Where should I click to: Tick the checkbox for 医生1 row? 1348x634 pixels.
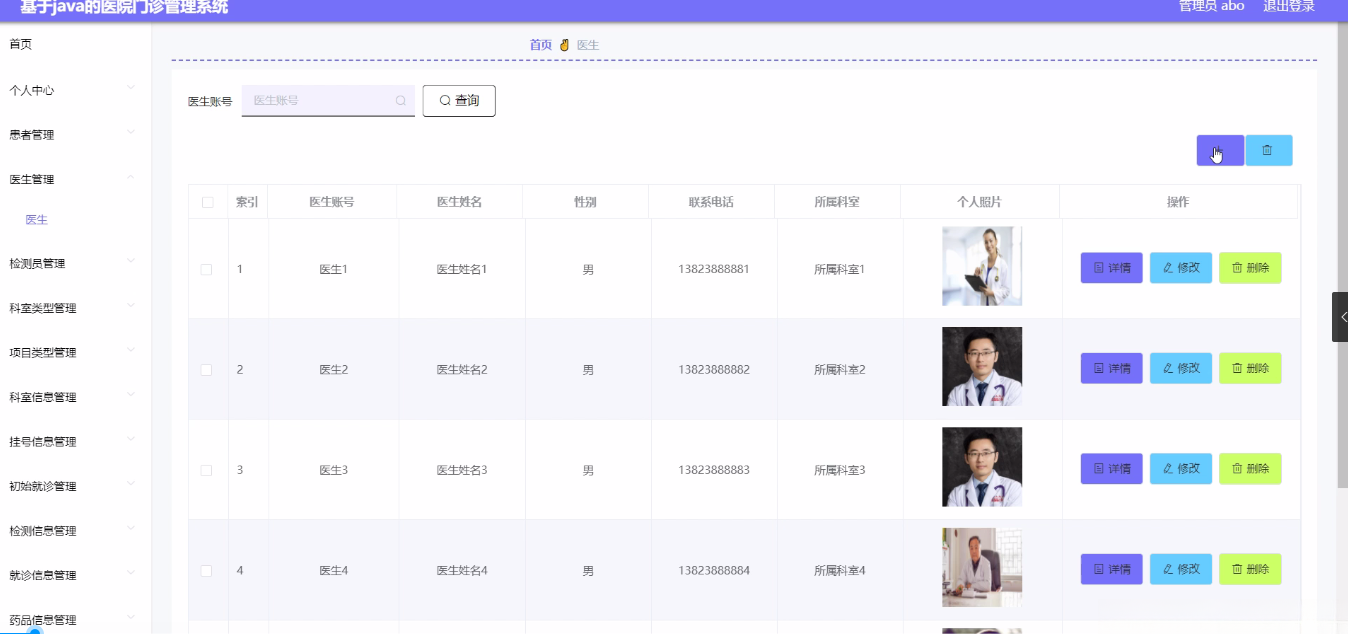pyautogui.click(x=206, y=270)
